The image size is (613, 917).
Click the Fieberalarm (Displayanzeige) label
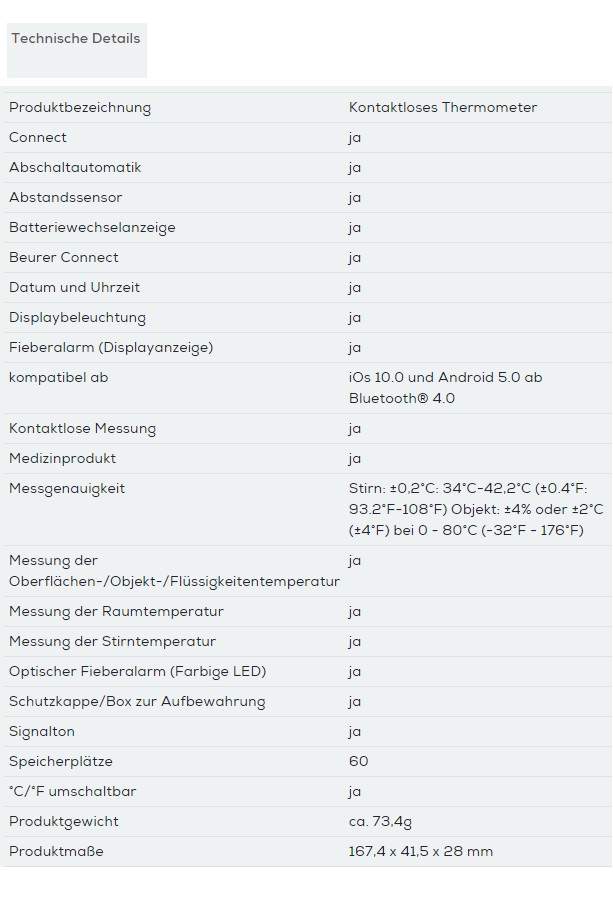tap(111, 348)
